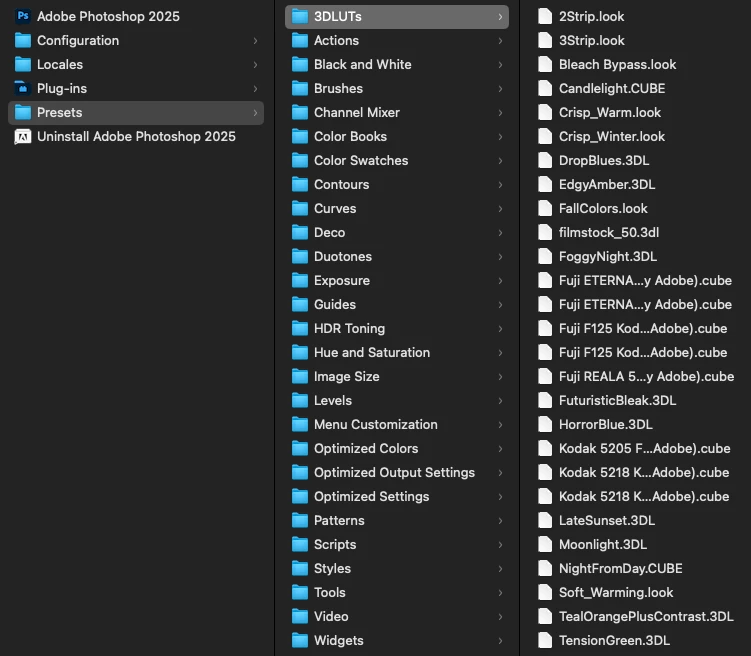
Task: Click the 2Strip.look file icon
Action: pos(545,16)
